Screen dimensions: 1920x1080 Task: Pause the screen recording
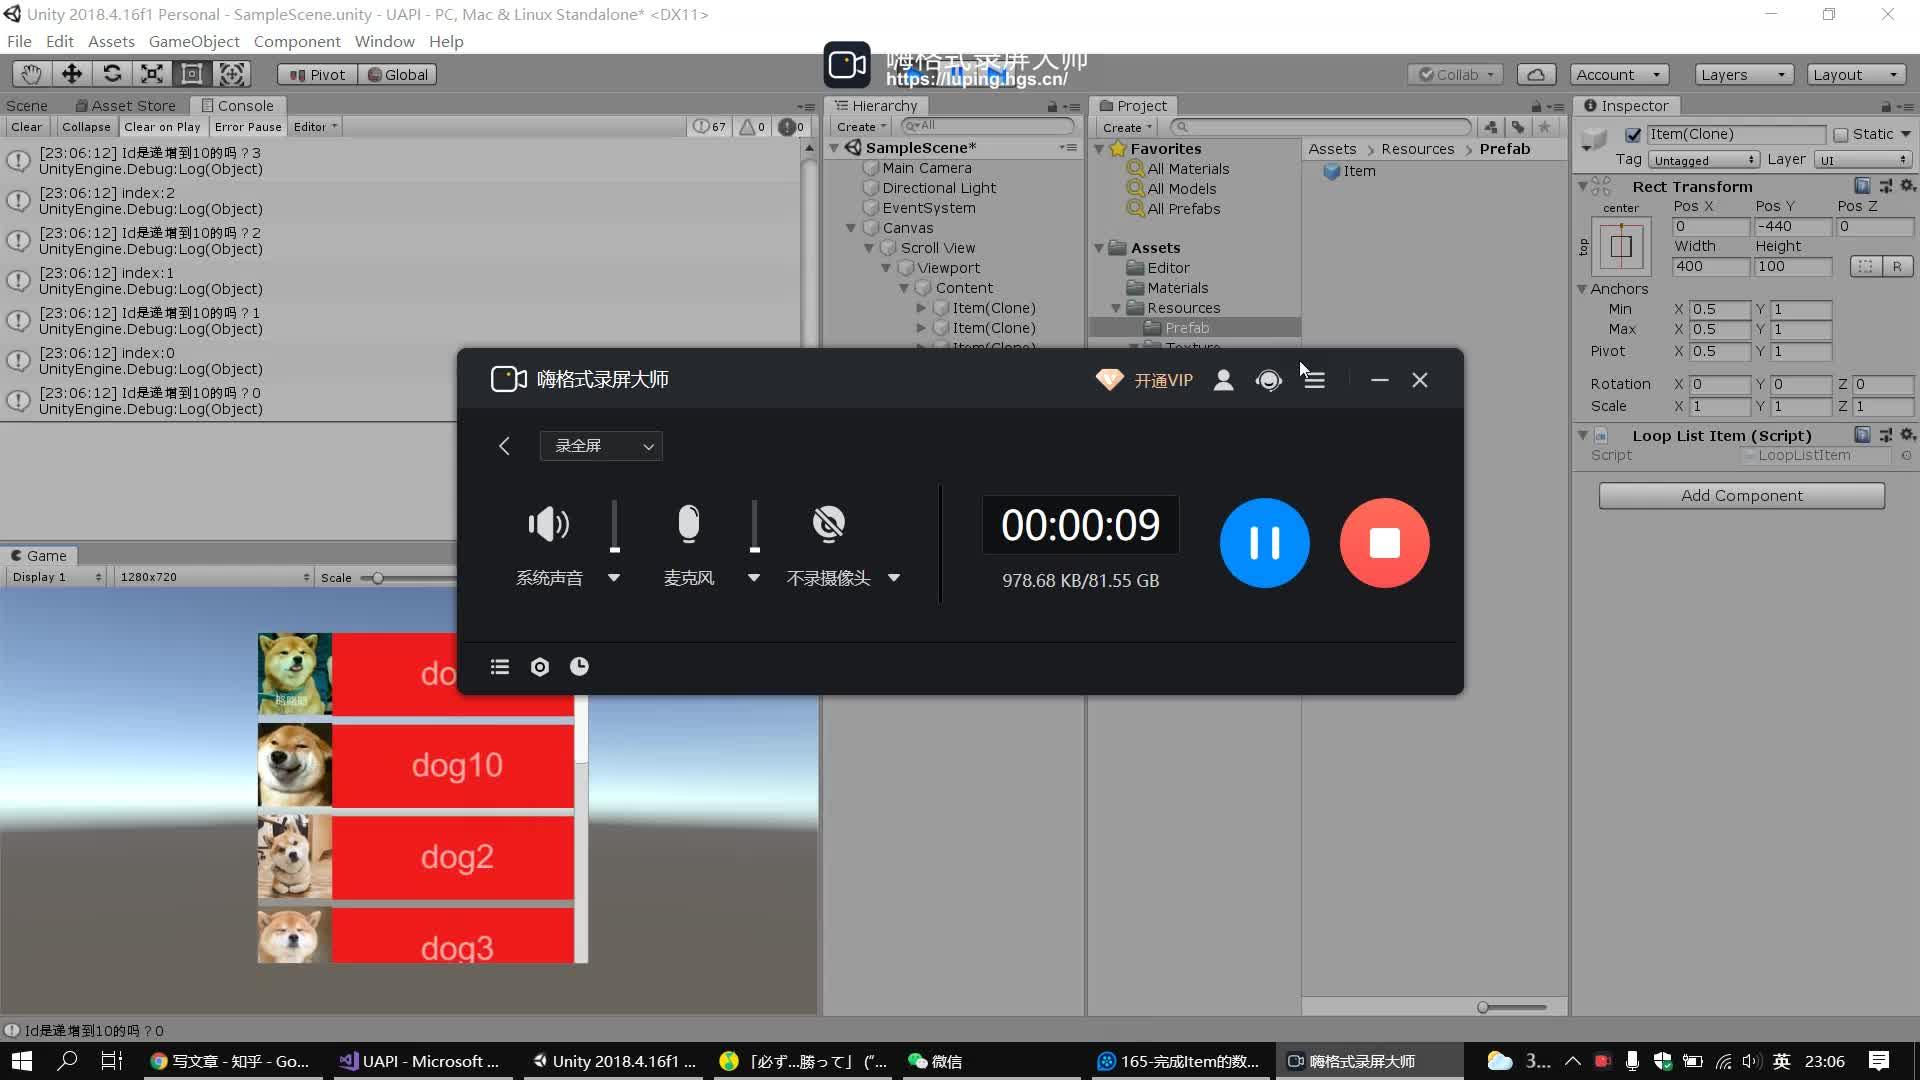pyautogui.click(x=1264, y=543)
